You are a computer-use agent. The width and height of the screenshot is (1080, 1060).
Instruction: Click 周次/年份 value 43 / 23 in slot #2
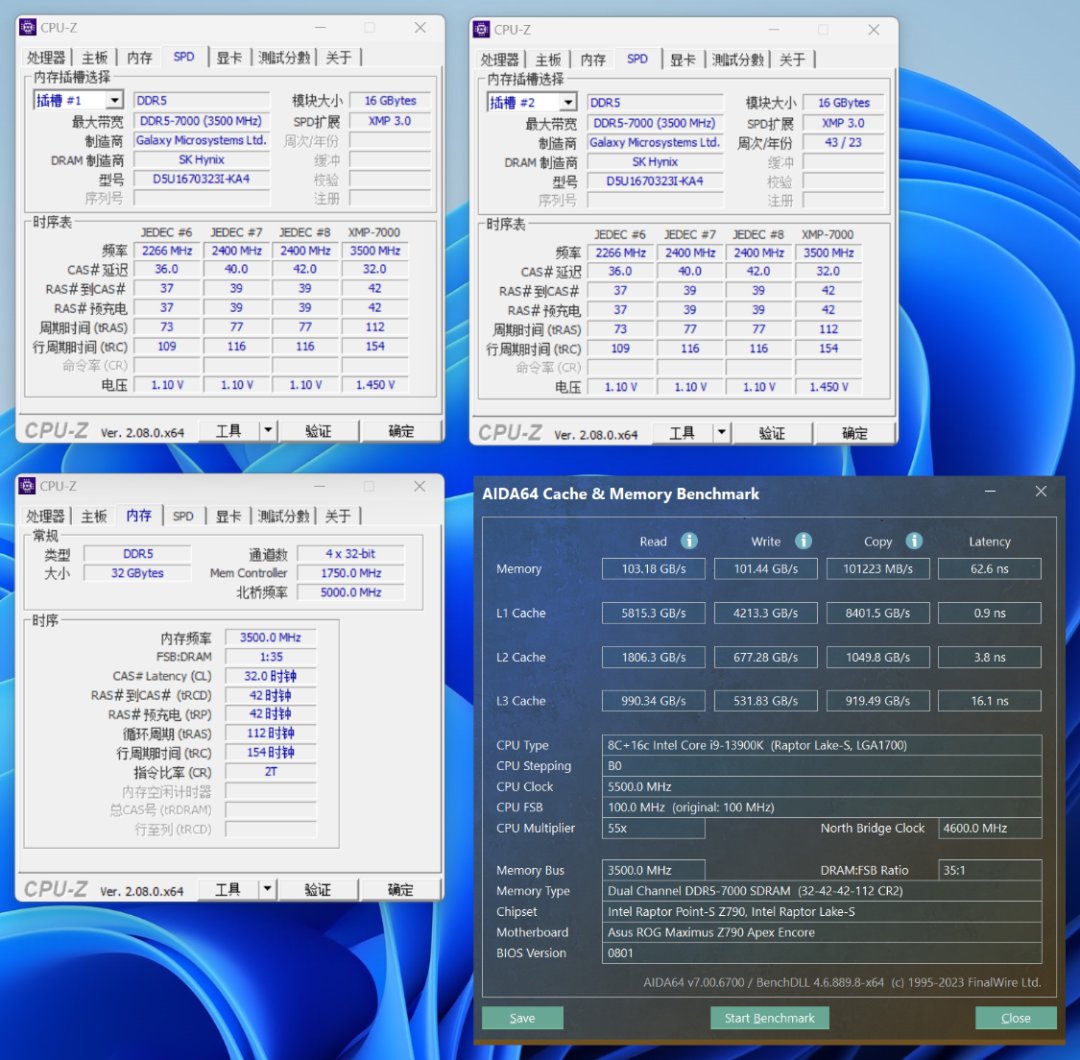tap(843, 143)
